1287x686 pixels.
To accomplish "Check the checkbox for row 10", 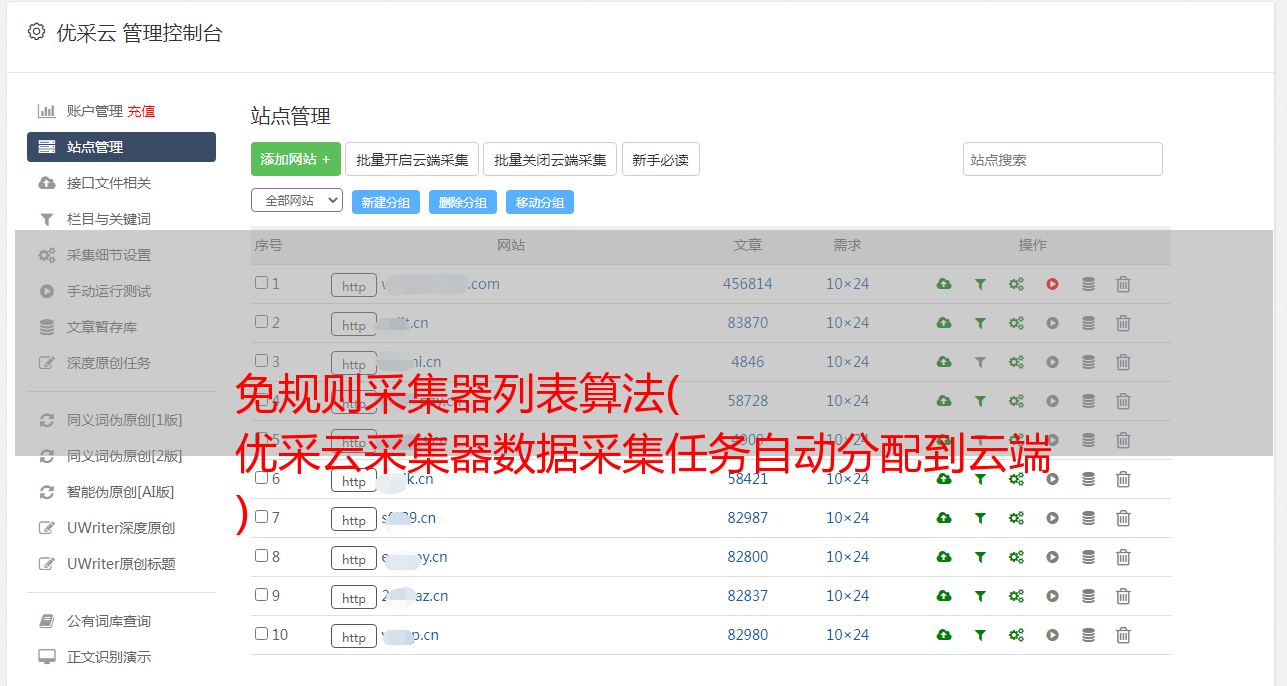I will pos(261,634).
